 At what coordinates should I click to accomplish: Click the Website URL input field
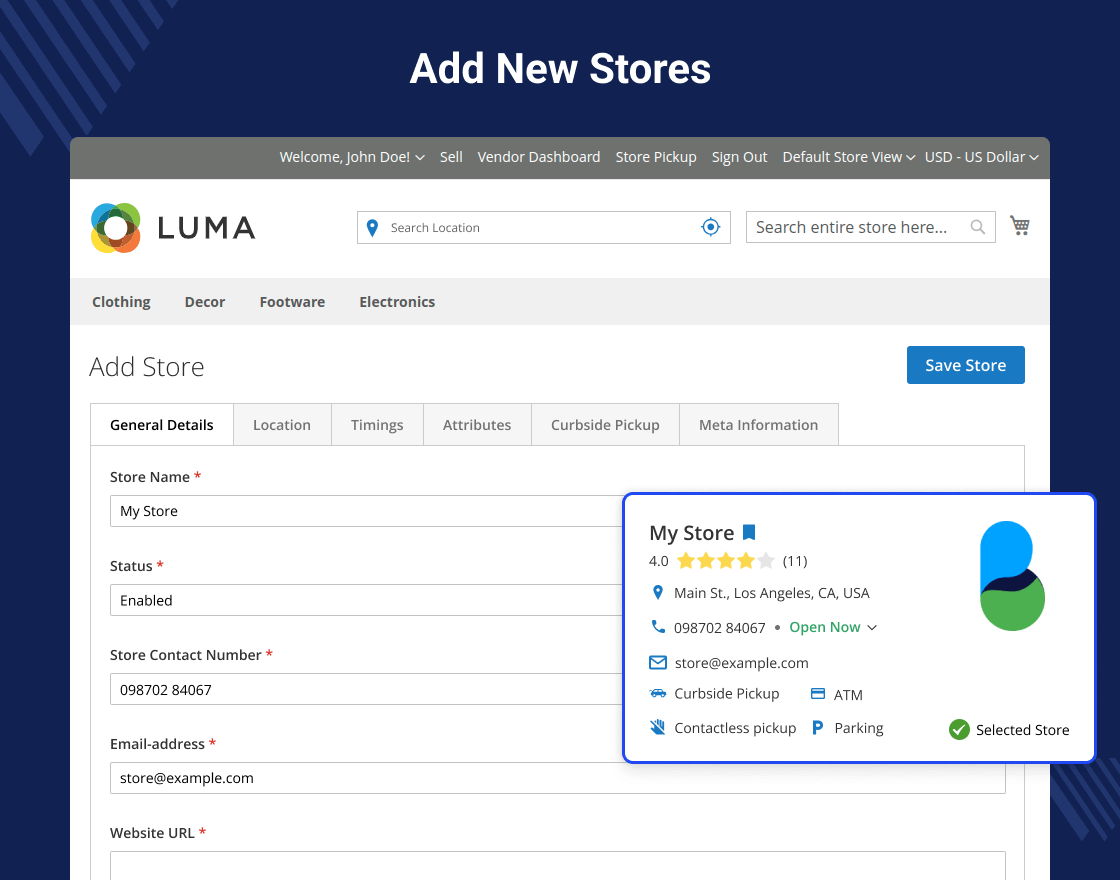point(558,866)
